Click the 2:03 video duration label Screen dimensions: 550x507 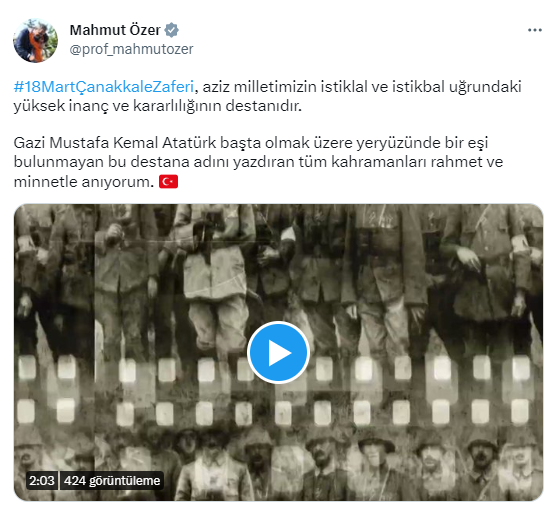[42, 480]
